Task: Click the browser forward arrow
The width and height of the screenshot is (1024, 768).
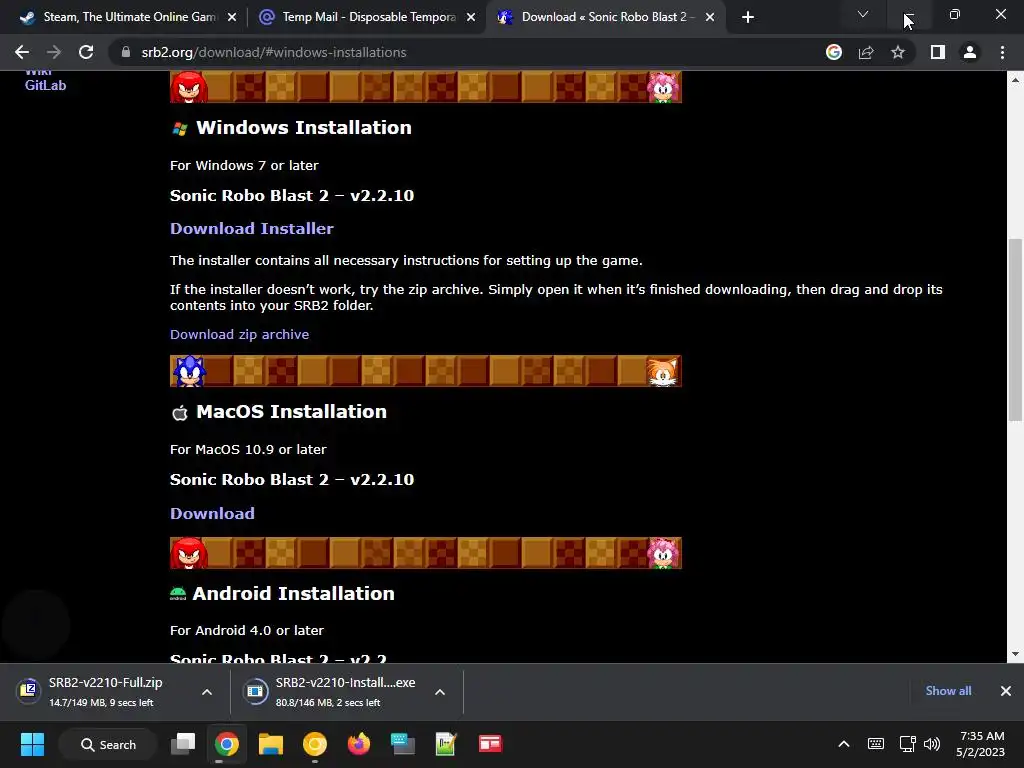Action: coord(54,52)
